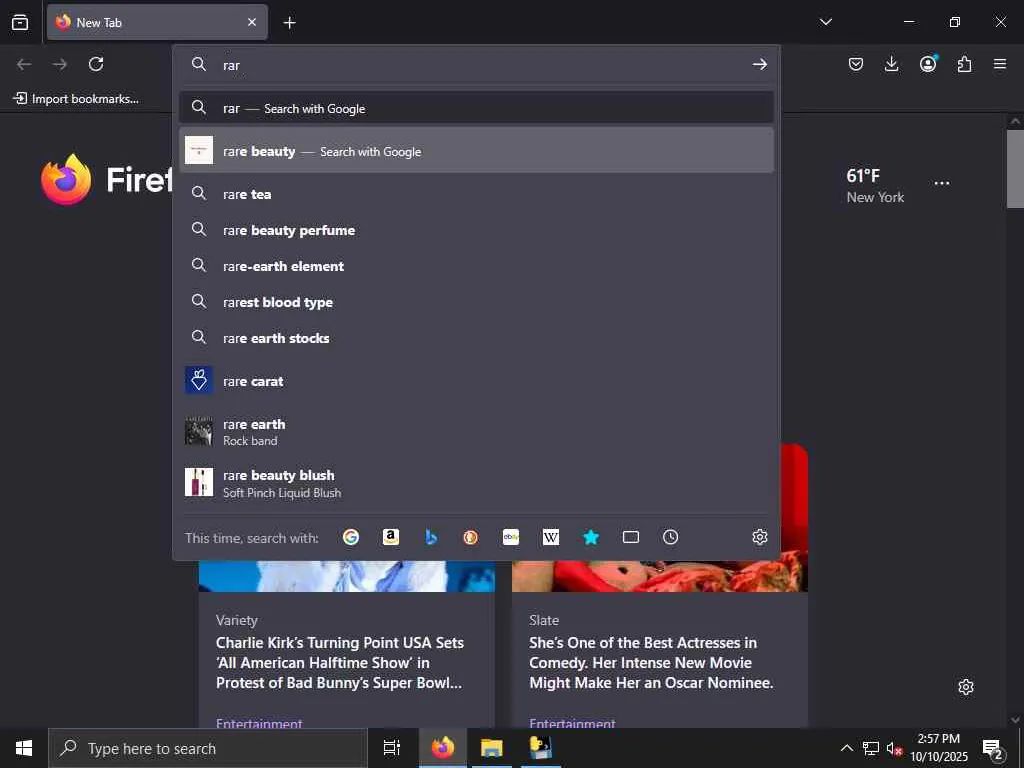Click the 61°F New York weather
The image size is (1024, 768).
pos(874,185)
